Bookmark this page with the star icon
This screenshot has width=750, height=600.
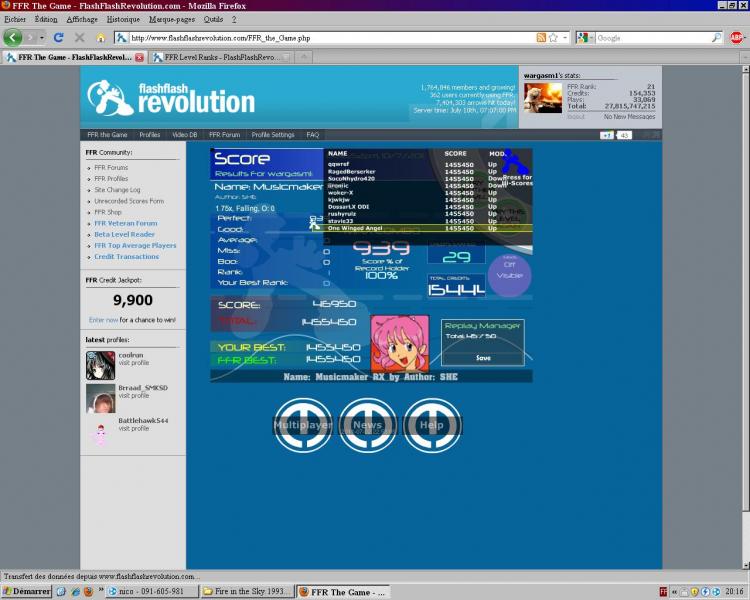553,38
